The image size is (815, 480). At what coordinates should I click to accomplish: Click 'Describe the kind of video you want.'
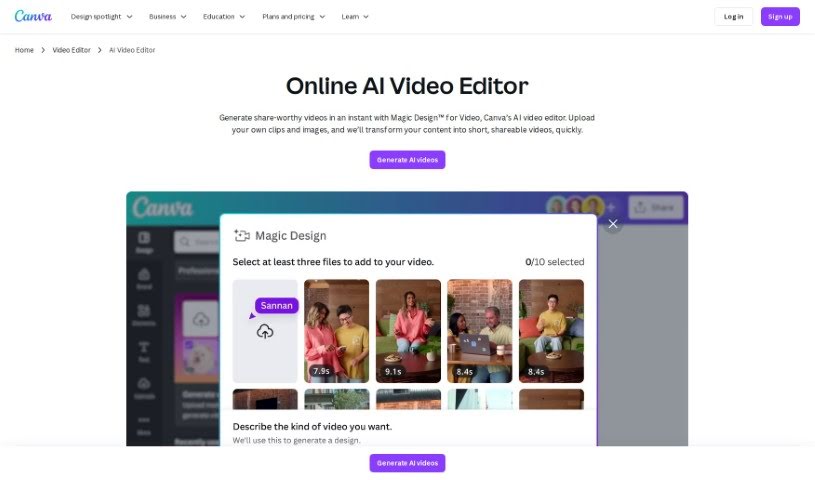click(312, 426)
